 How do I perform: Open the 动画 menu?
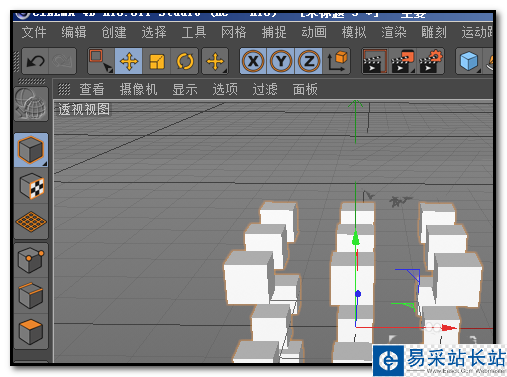(314, 33)
